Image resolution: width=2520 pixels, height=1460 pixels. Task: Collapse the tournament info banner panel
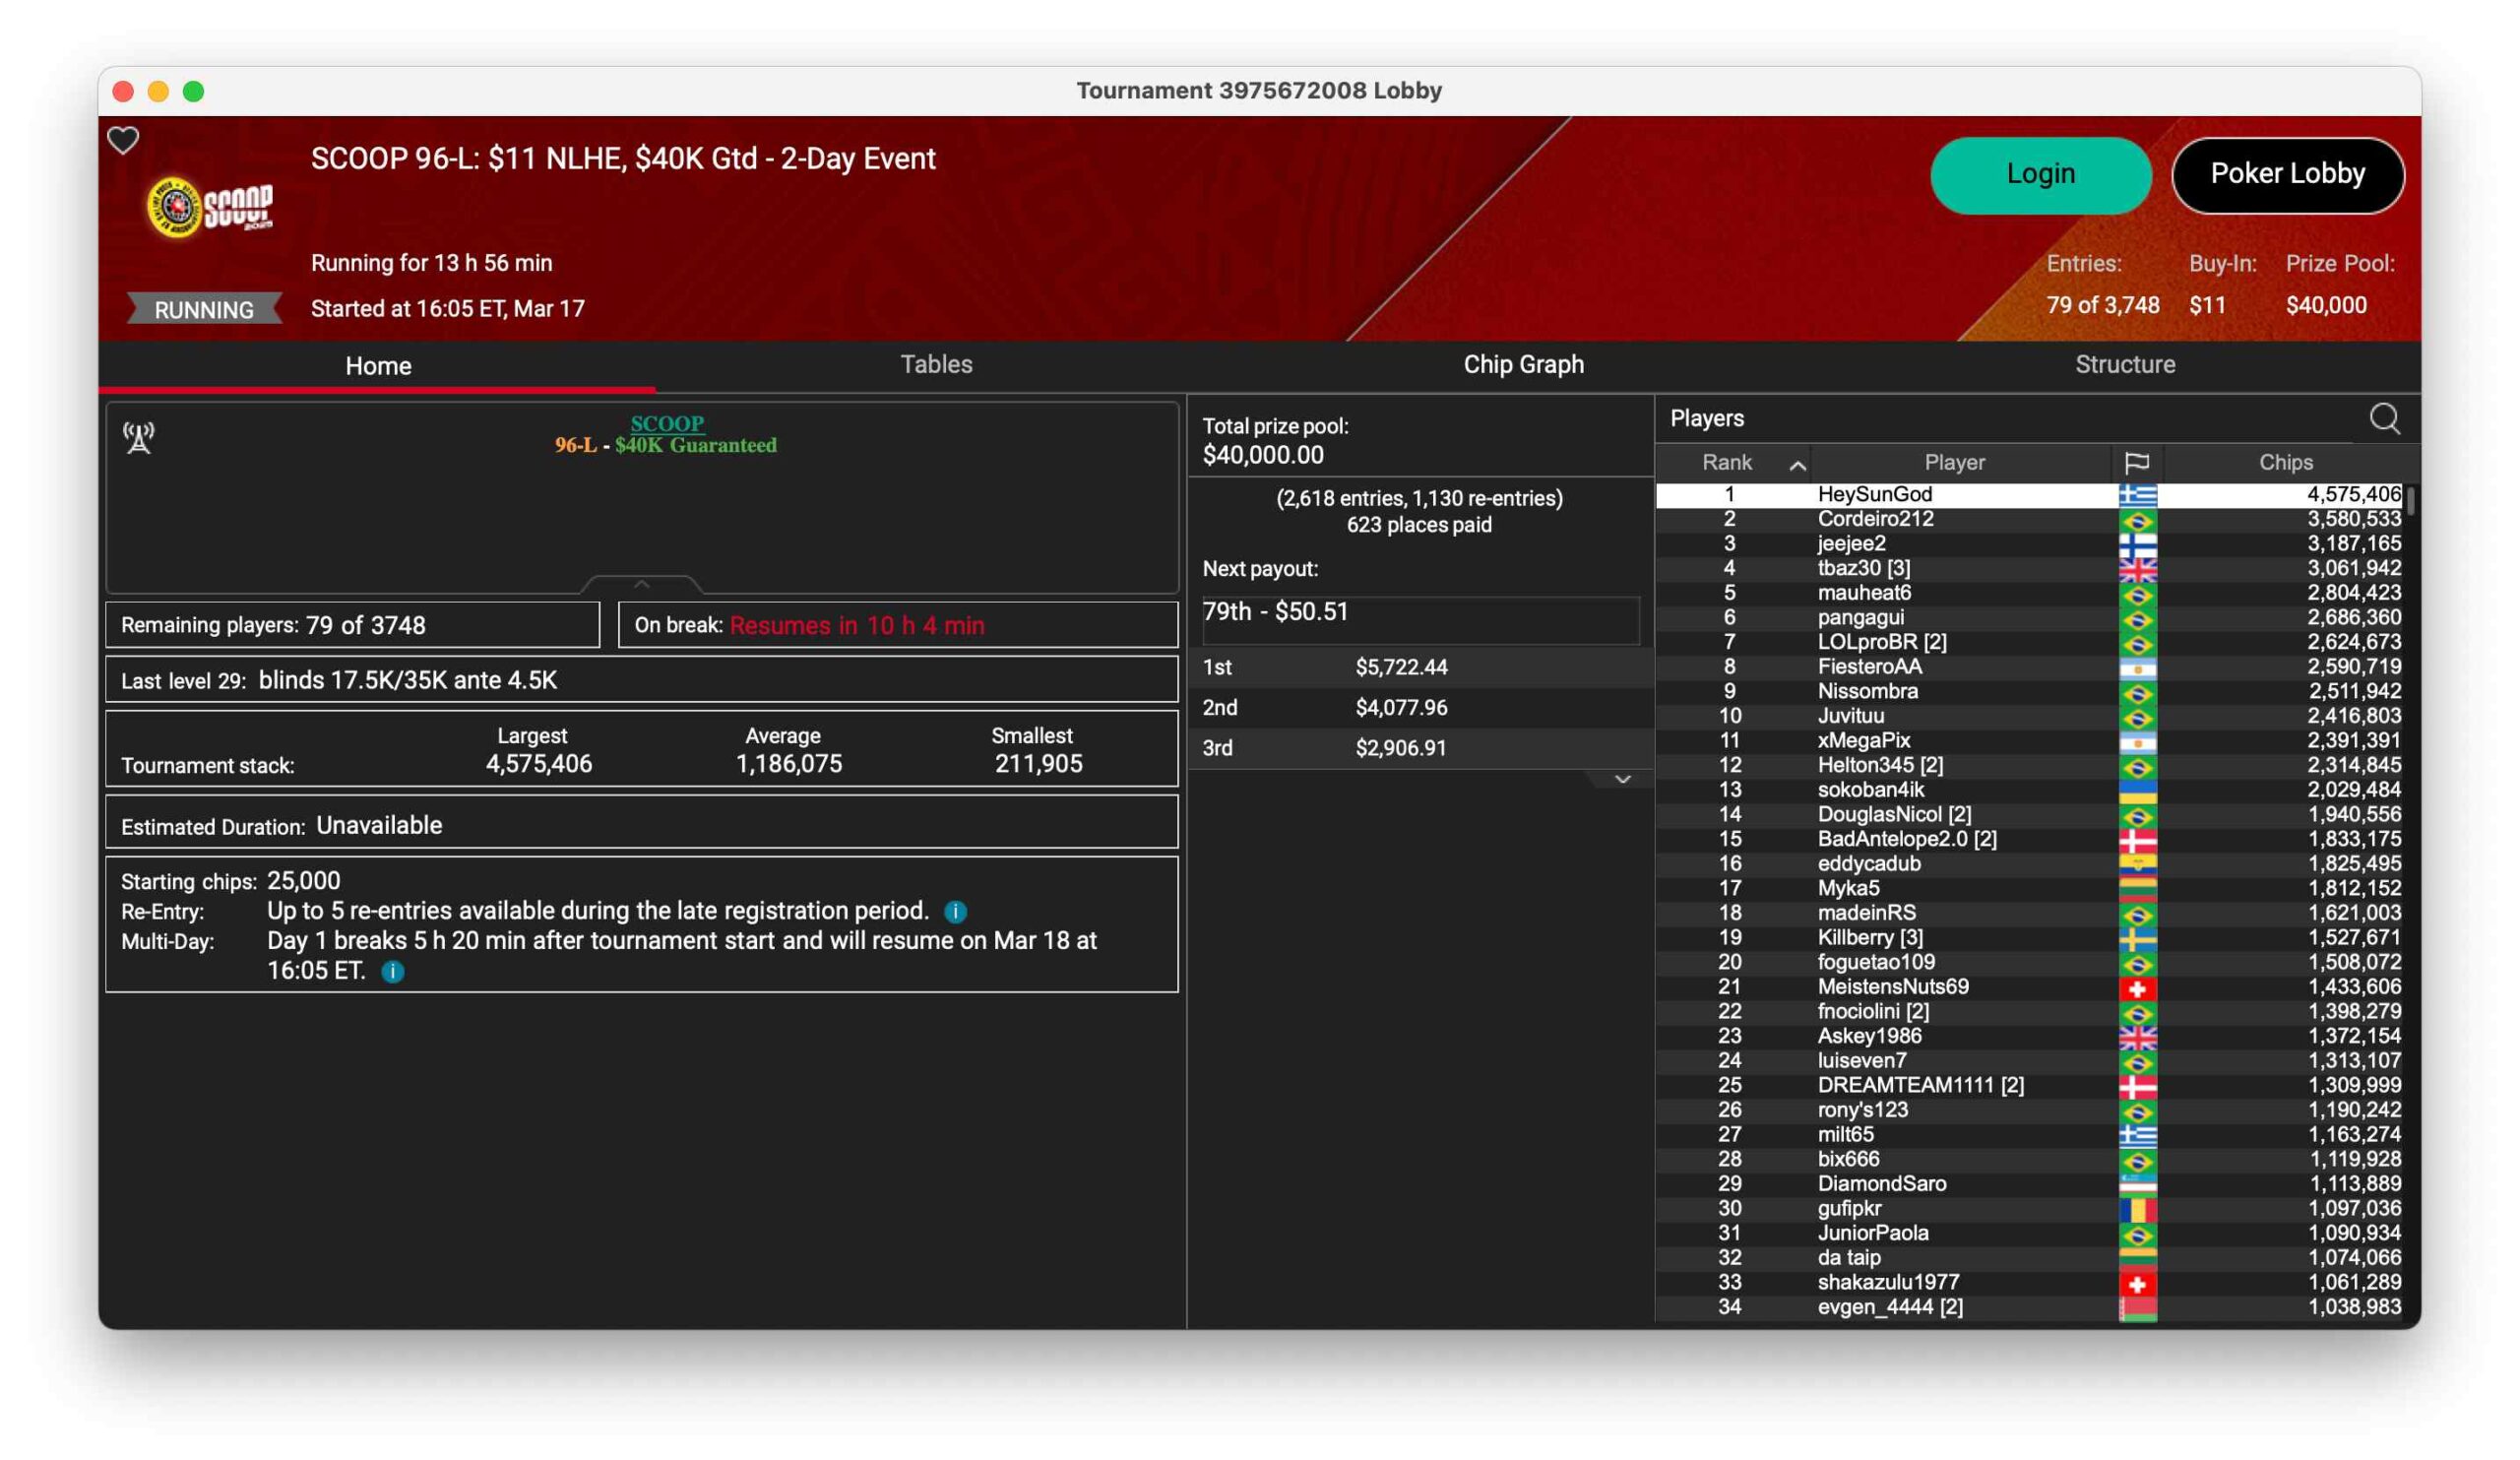click(x=642, y=584)
